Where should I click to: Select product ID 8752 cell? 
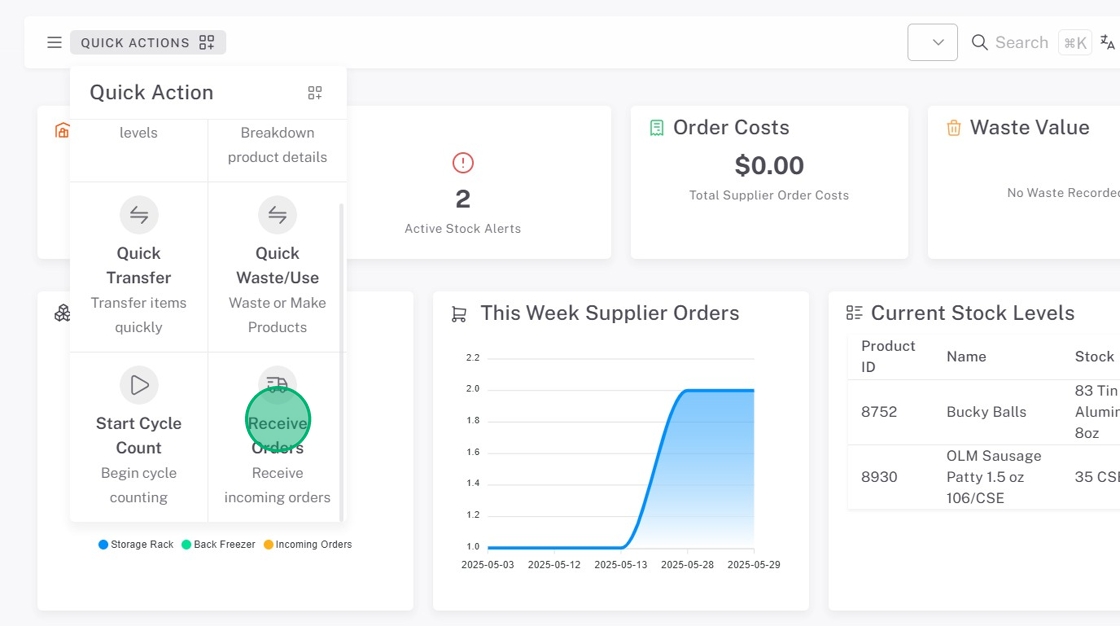point(879,412)
